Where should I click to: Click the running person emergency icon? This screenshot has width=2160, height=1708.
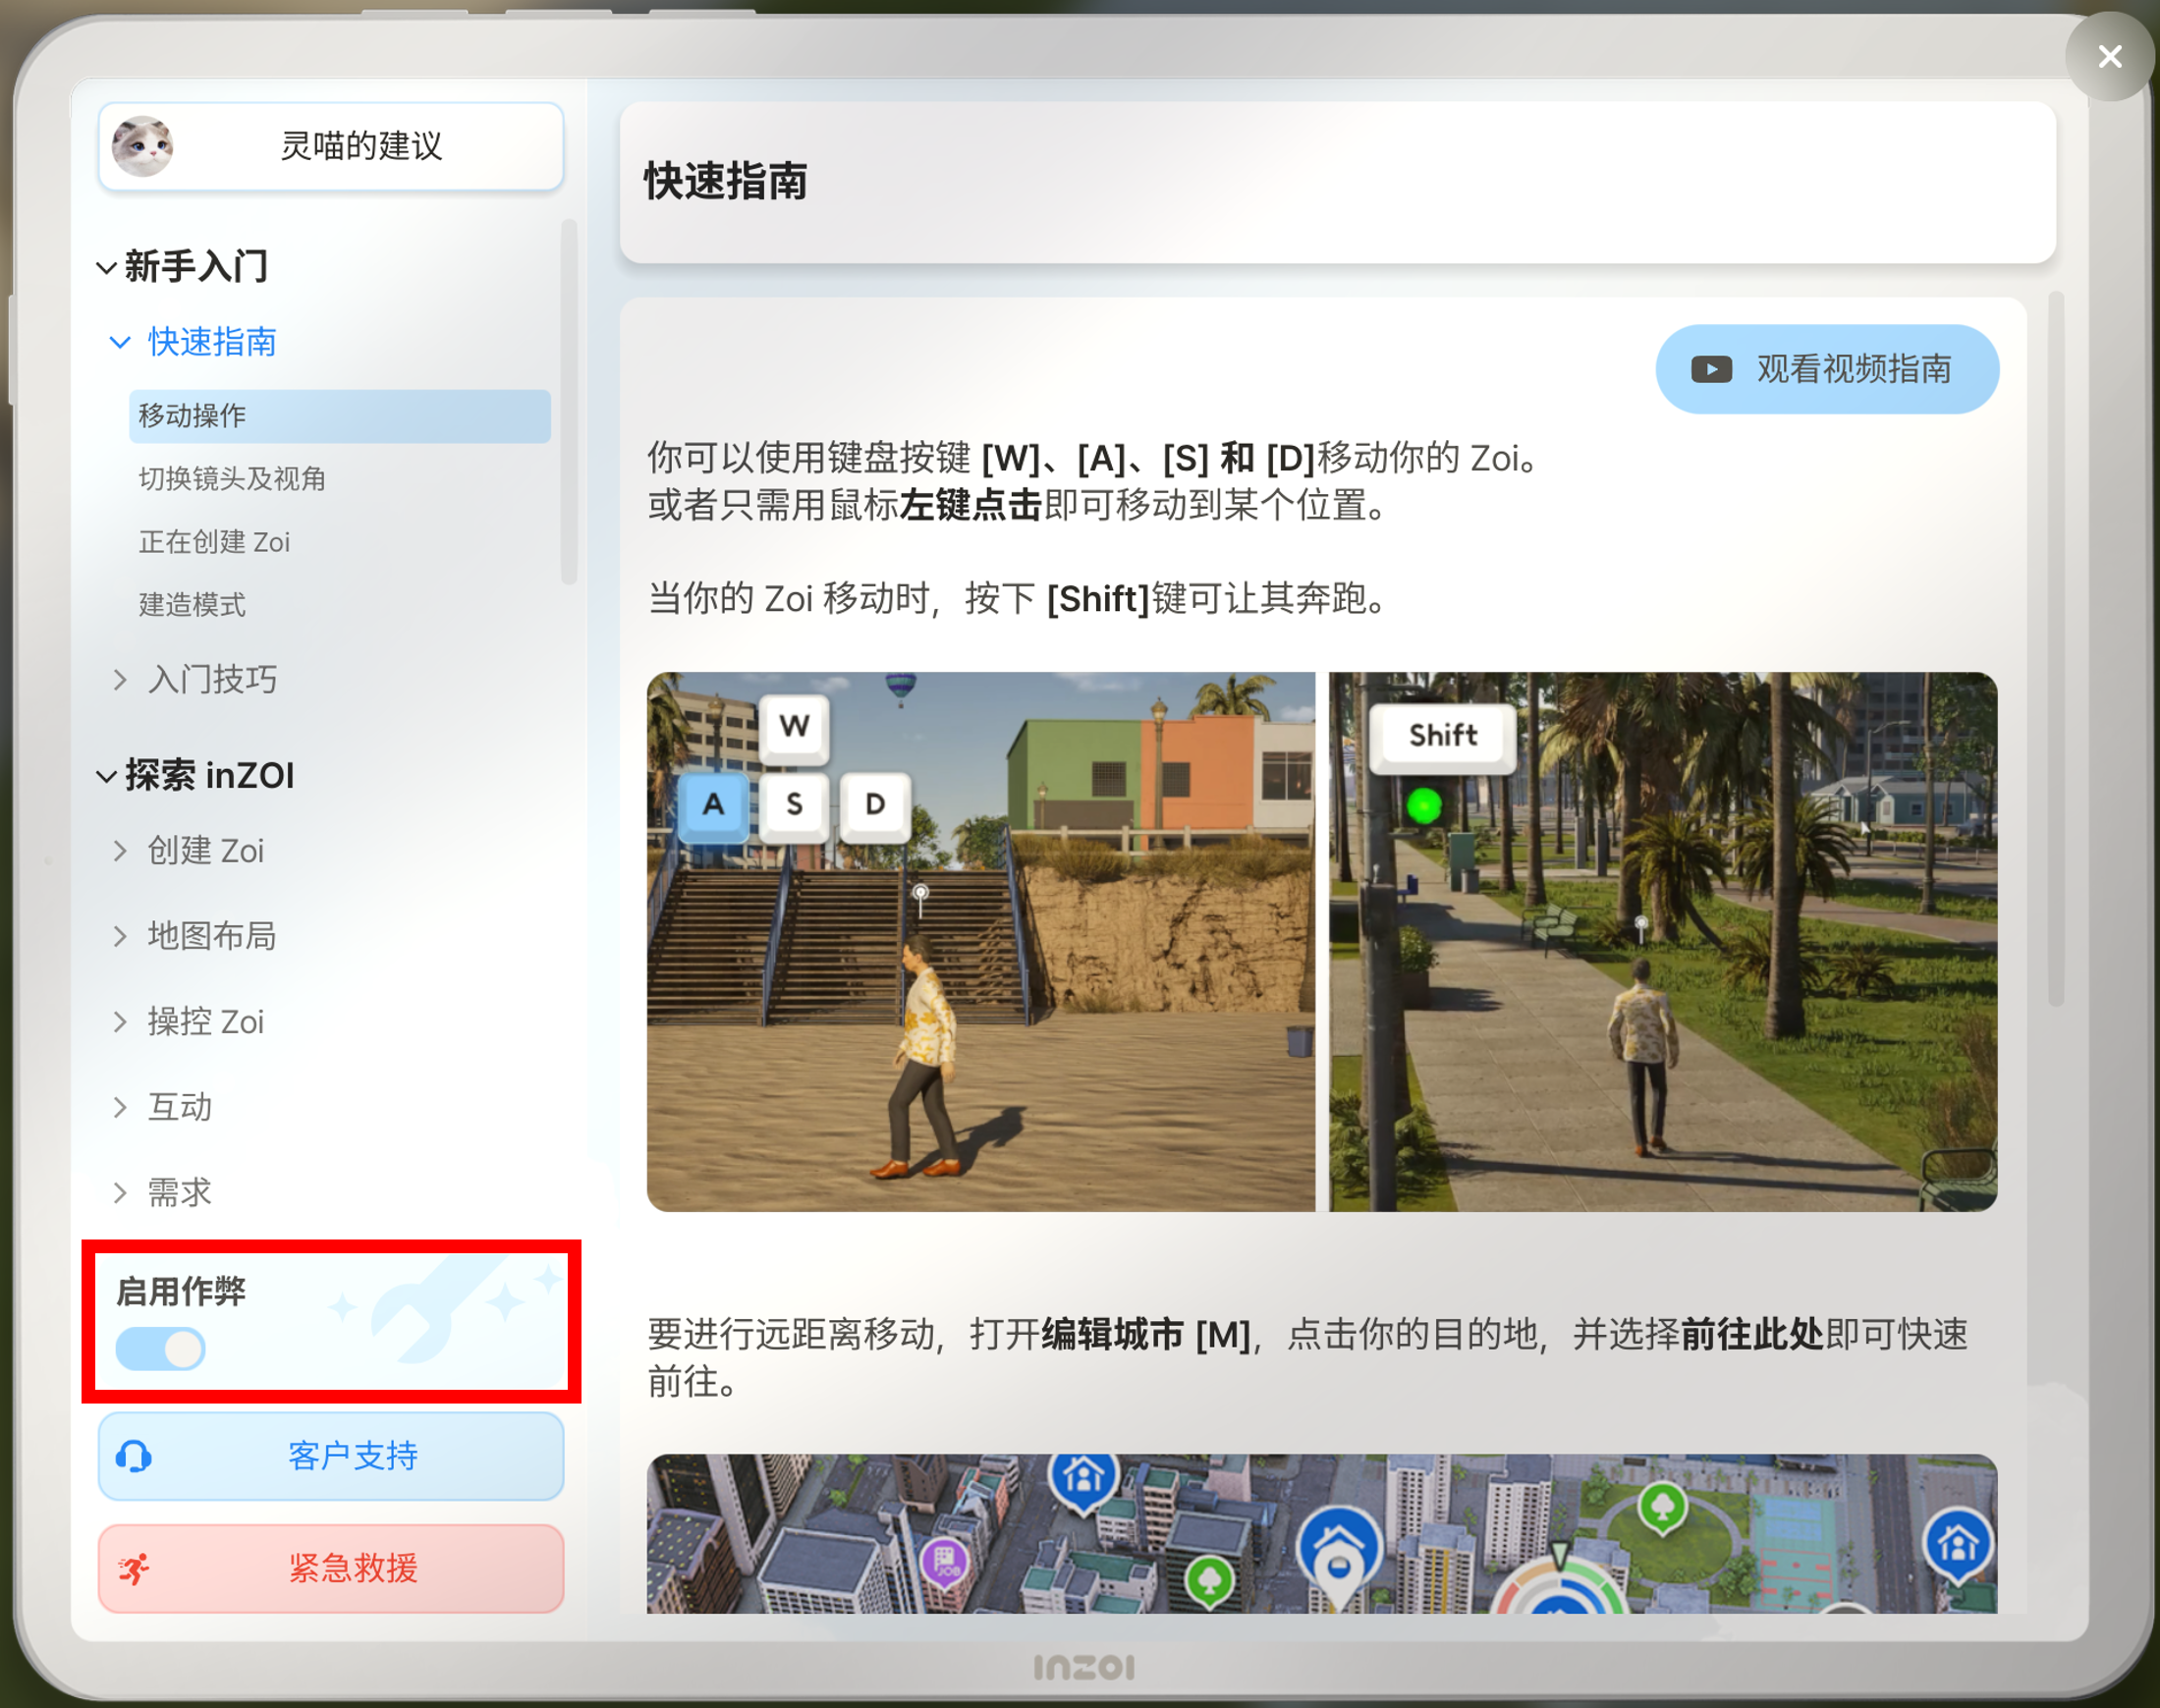134,1568
